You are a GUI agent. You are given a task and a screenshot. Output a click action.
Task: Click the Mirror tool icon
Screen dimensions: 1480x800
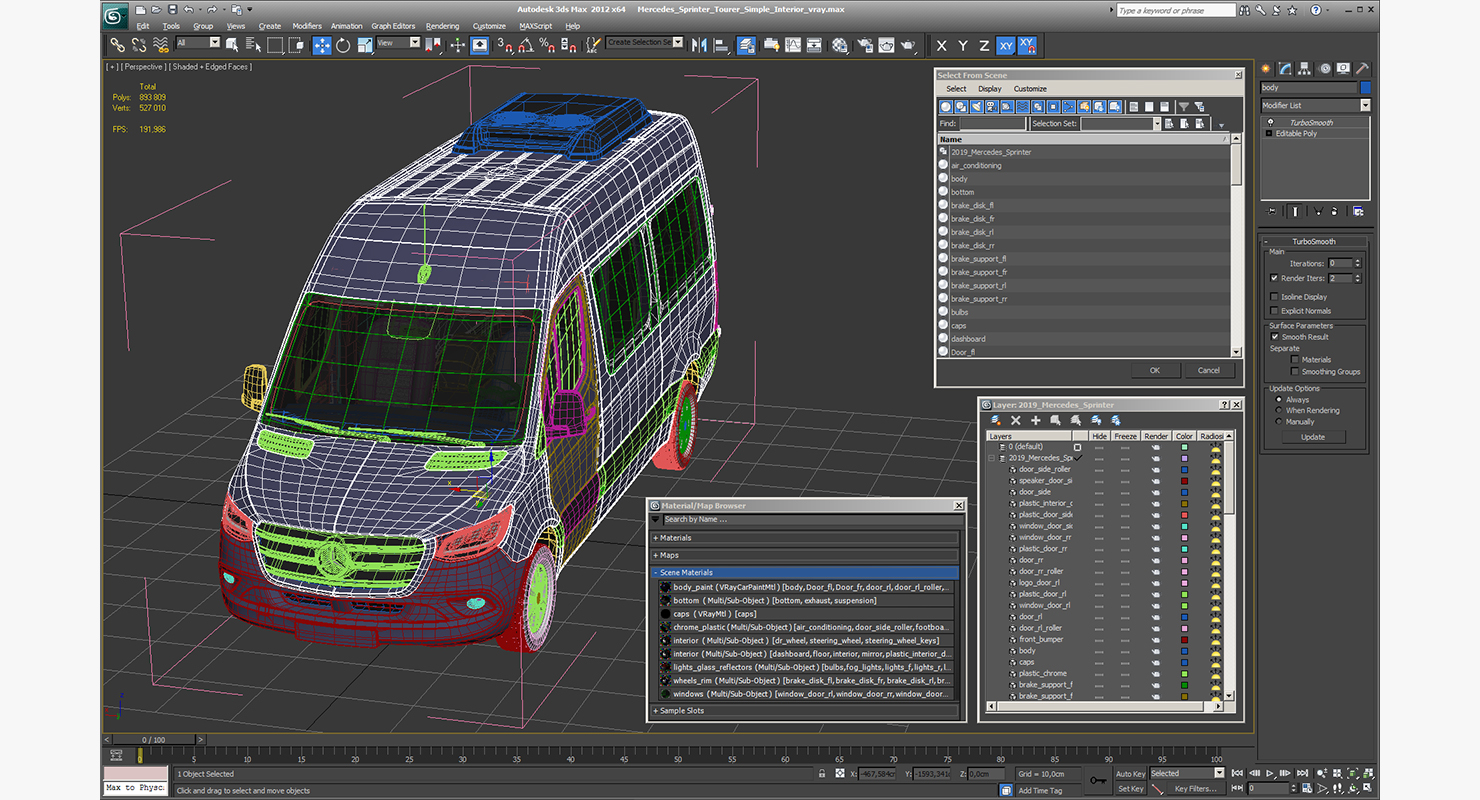click(x=699, y=45)
